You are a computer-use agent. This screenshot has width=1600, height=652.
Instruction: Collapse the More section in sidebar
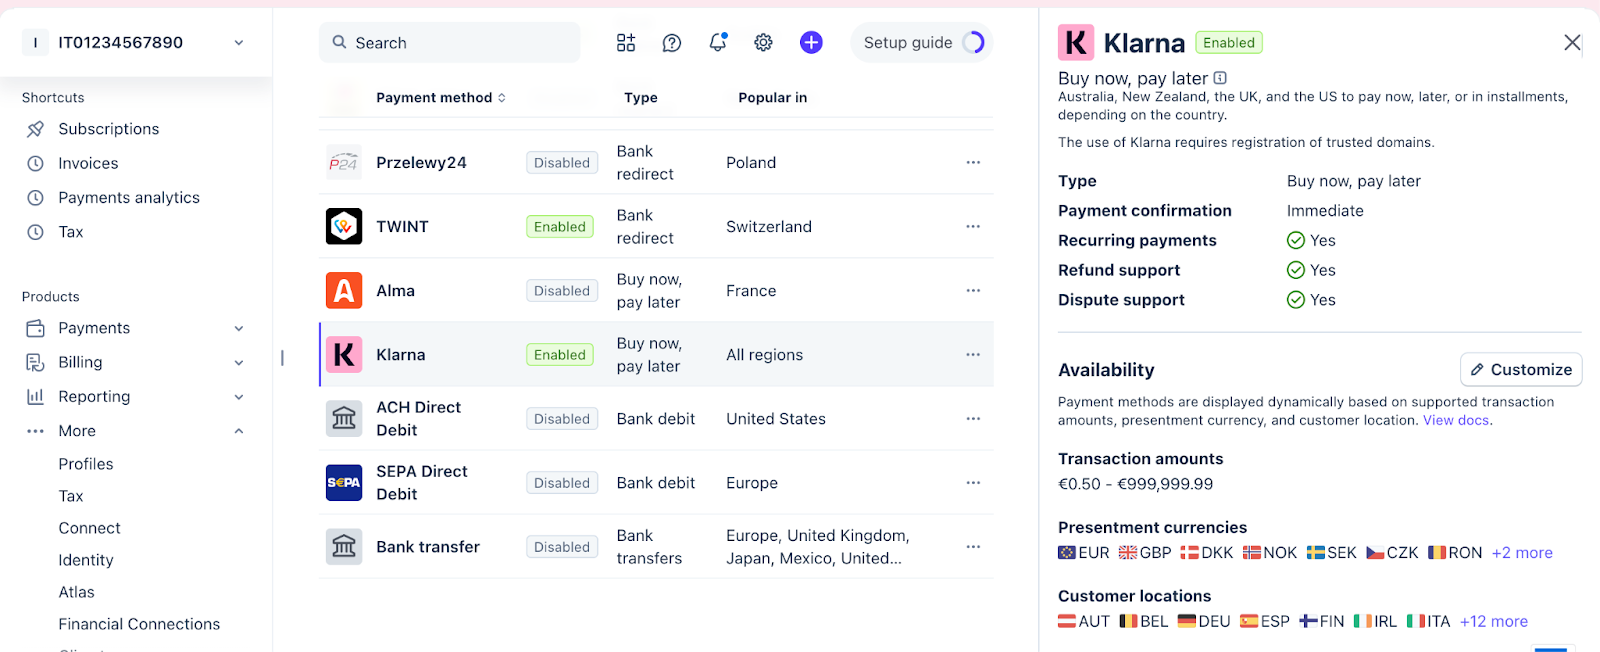coord(238,431)
